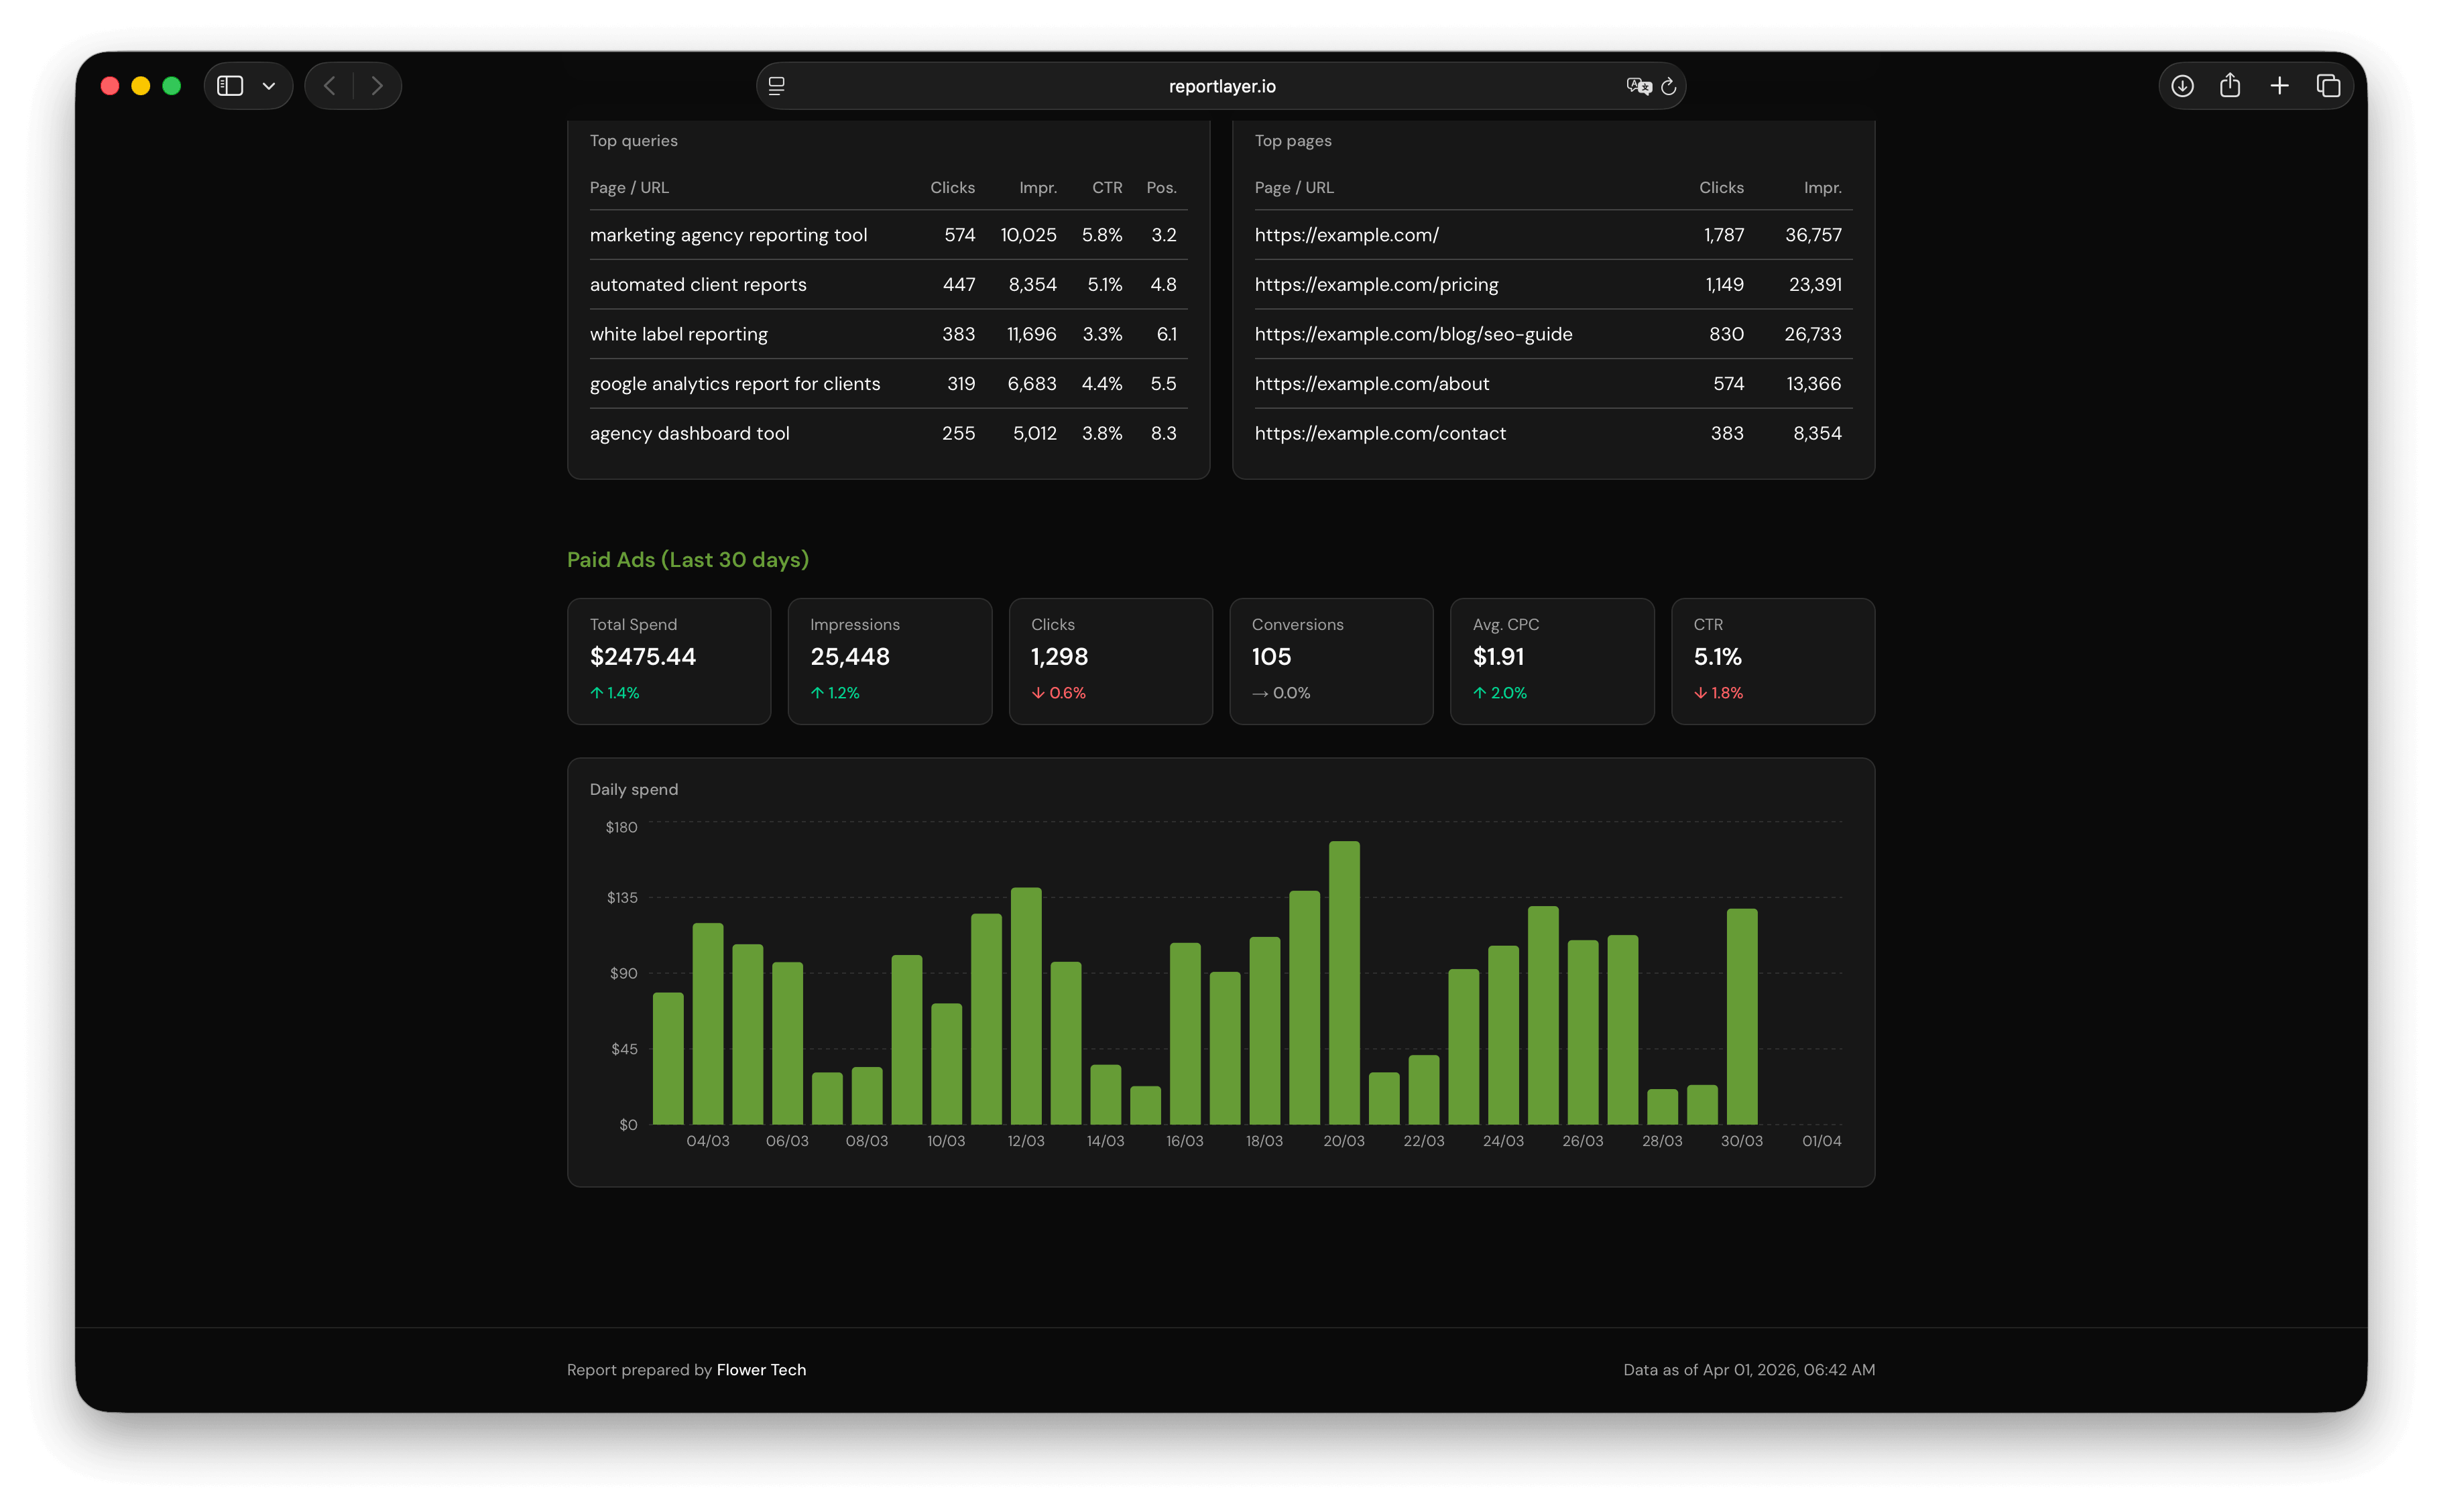This screenshot has width=2443, height=1512.
Task: Click the Avg. CPC value $1.91
Action: pos(1499,657)
